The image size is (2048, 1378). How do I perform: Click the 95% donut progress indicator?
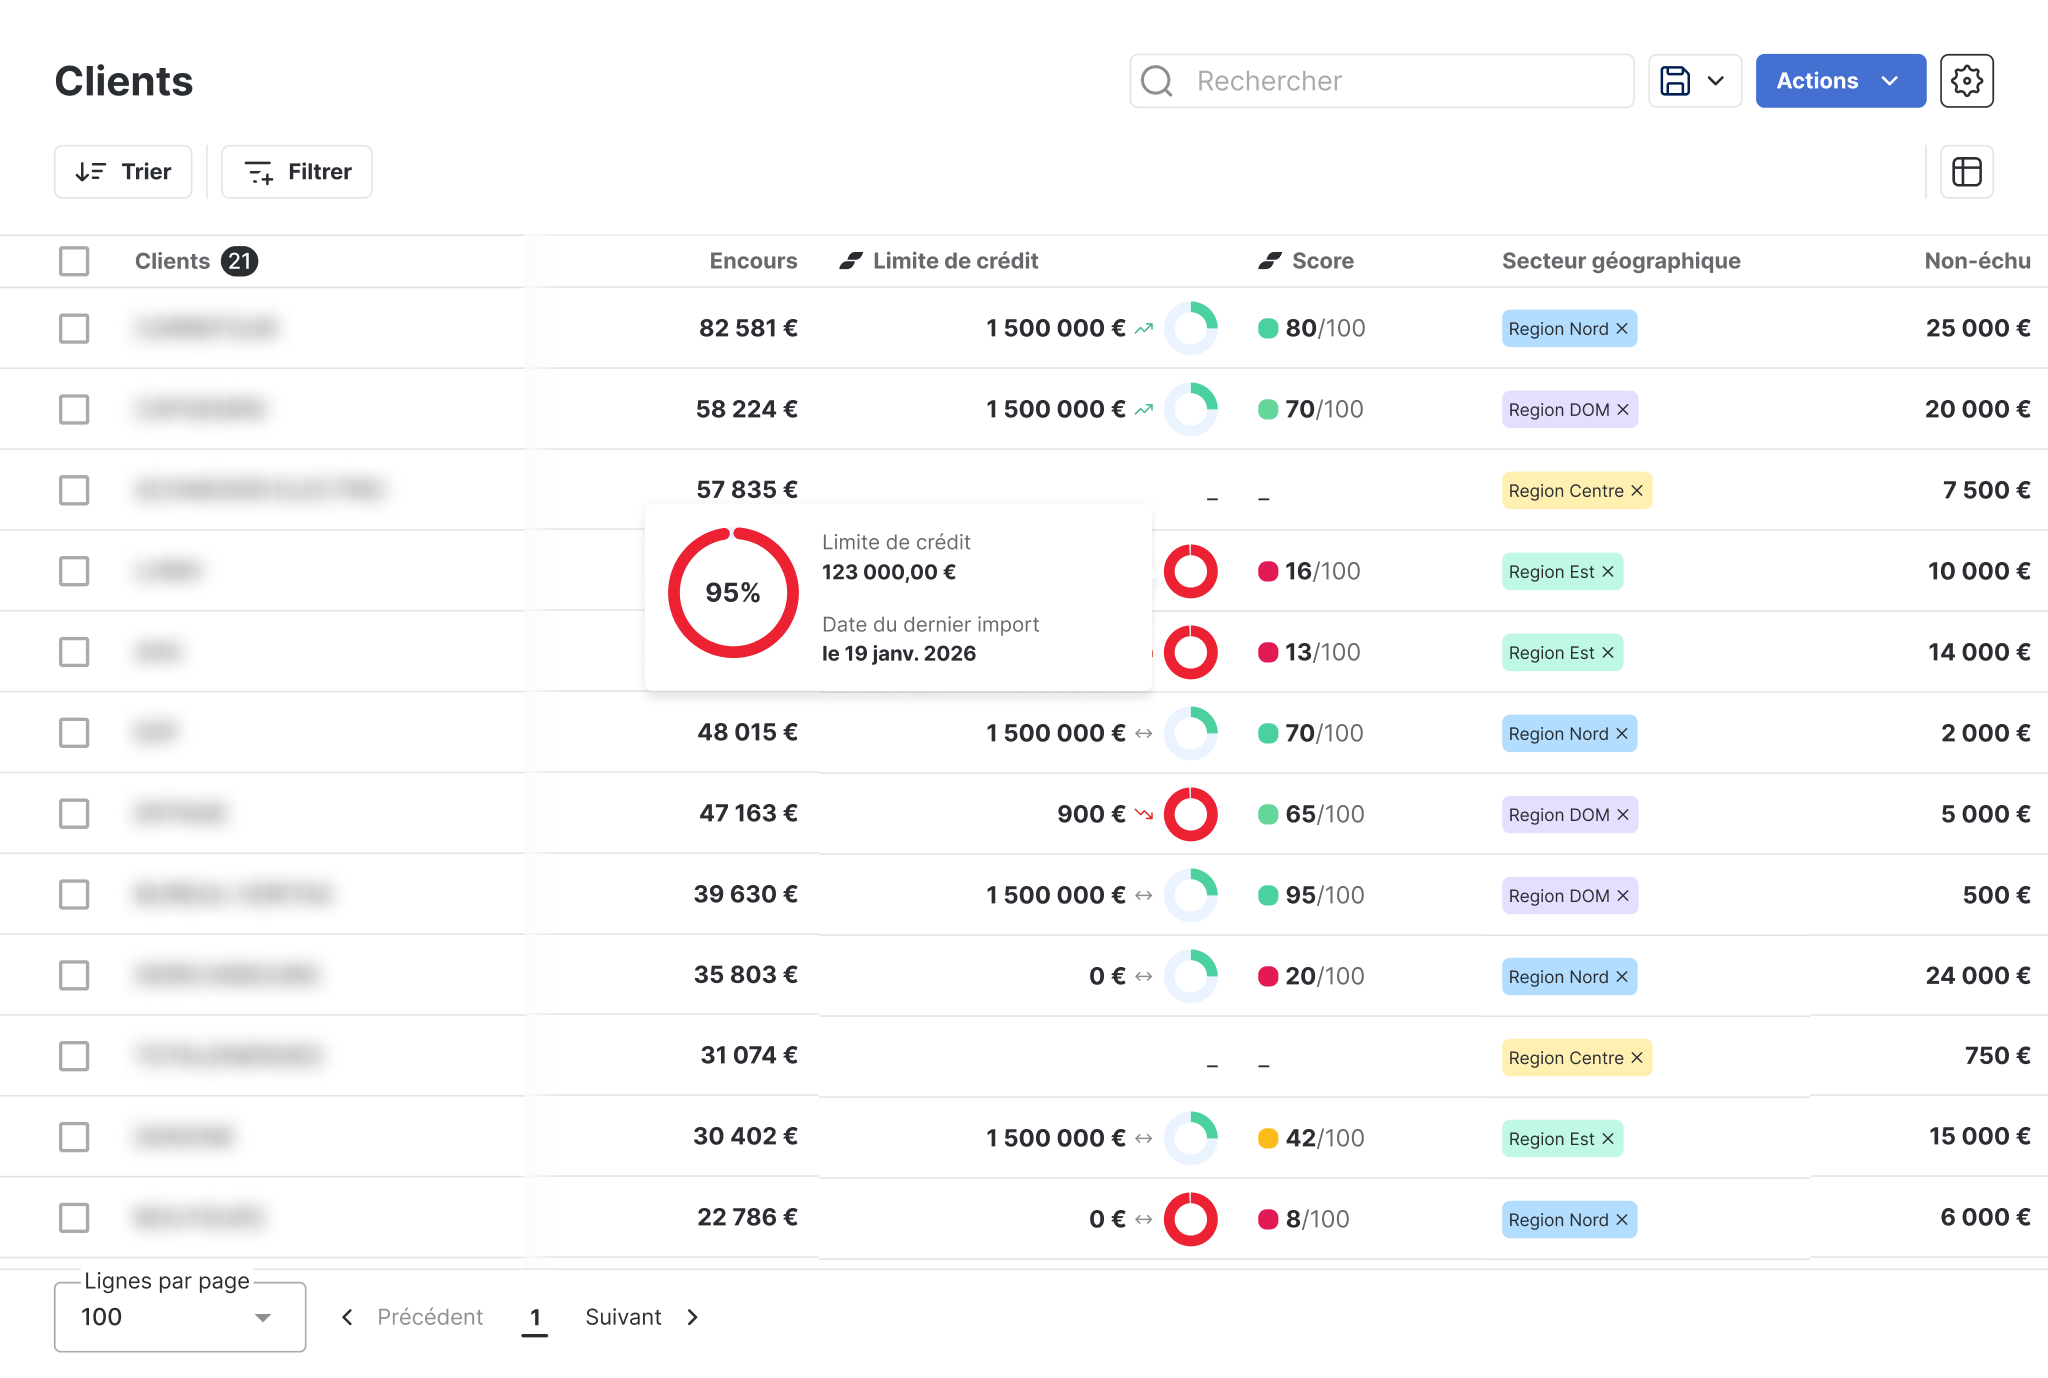[x=733, y=592]
